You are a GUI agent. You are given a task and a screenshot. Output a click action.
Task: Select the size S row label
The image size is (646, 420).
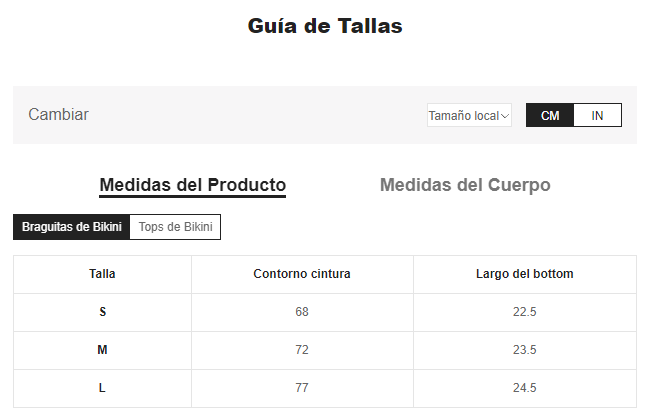coord(102,312)
